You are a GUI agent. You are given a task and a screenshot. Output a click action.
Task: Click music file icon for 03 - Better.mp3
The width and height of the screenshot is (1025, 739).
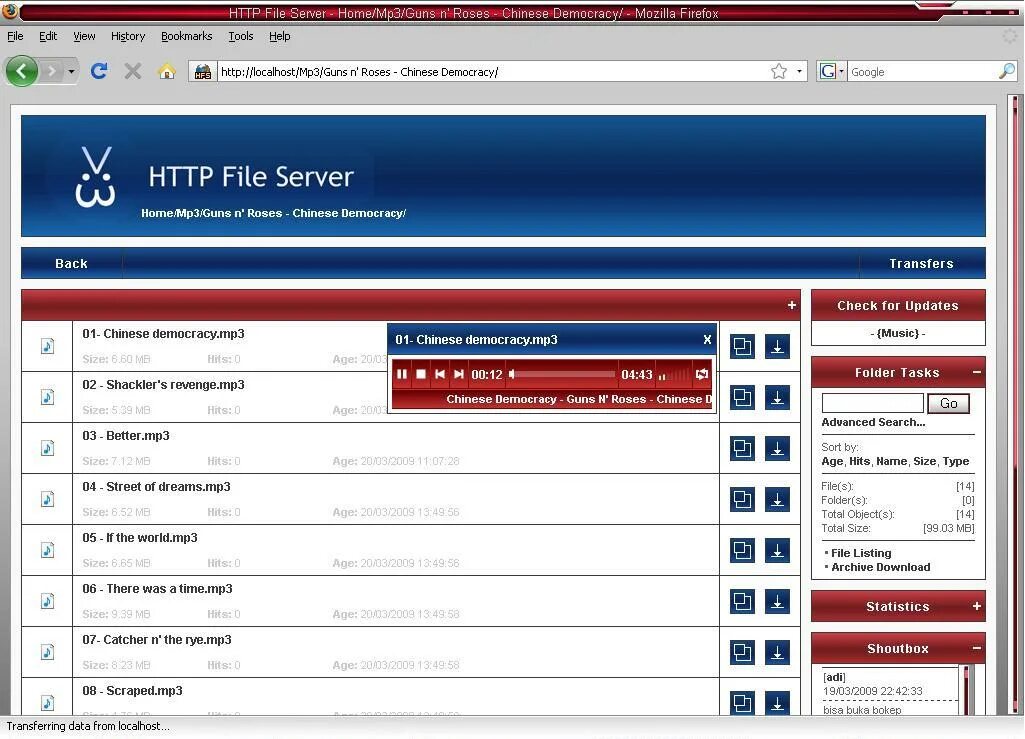[x=47, y=448]
